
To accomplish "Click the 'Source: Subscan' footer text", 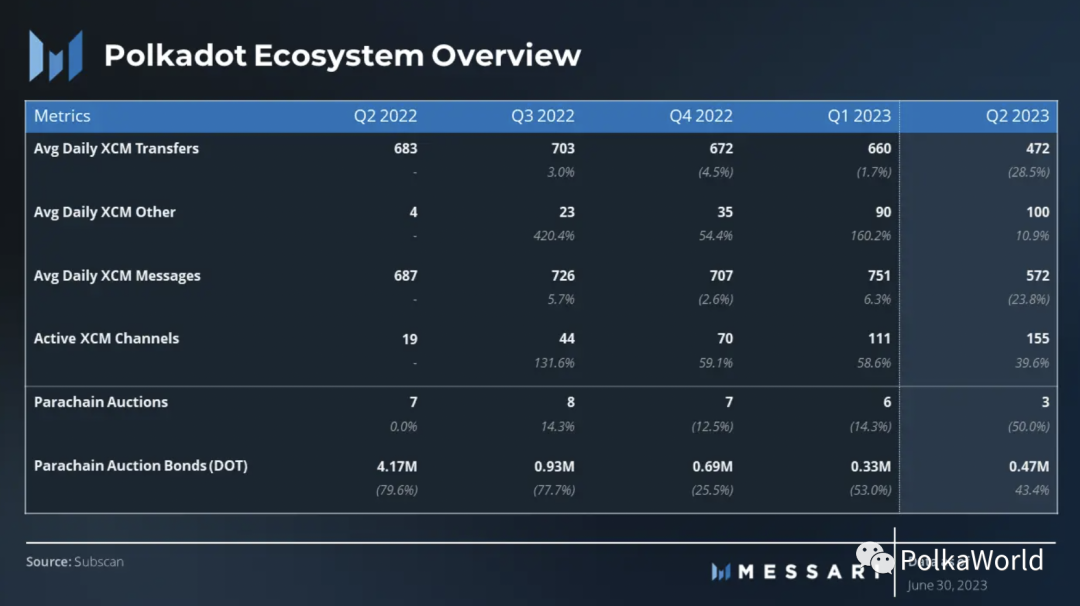I will [75, 562].
